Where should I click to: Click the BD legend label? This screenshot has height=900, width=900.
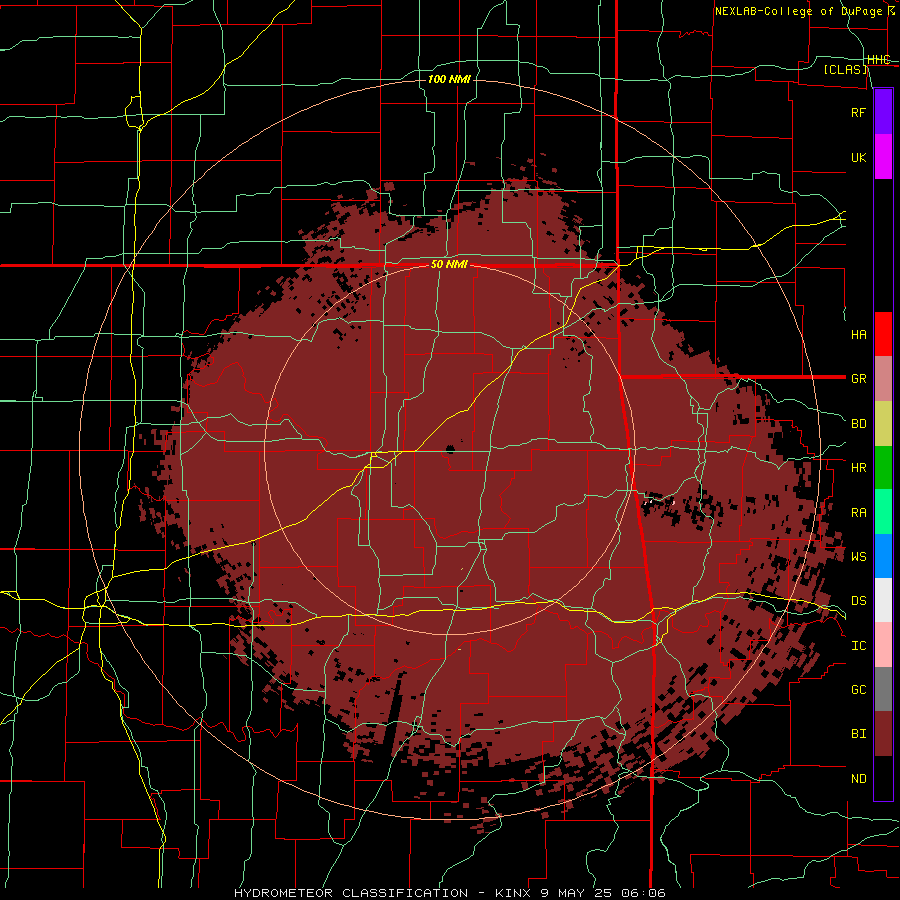point(858,424)
